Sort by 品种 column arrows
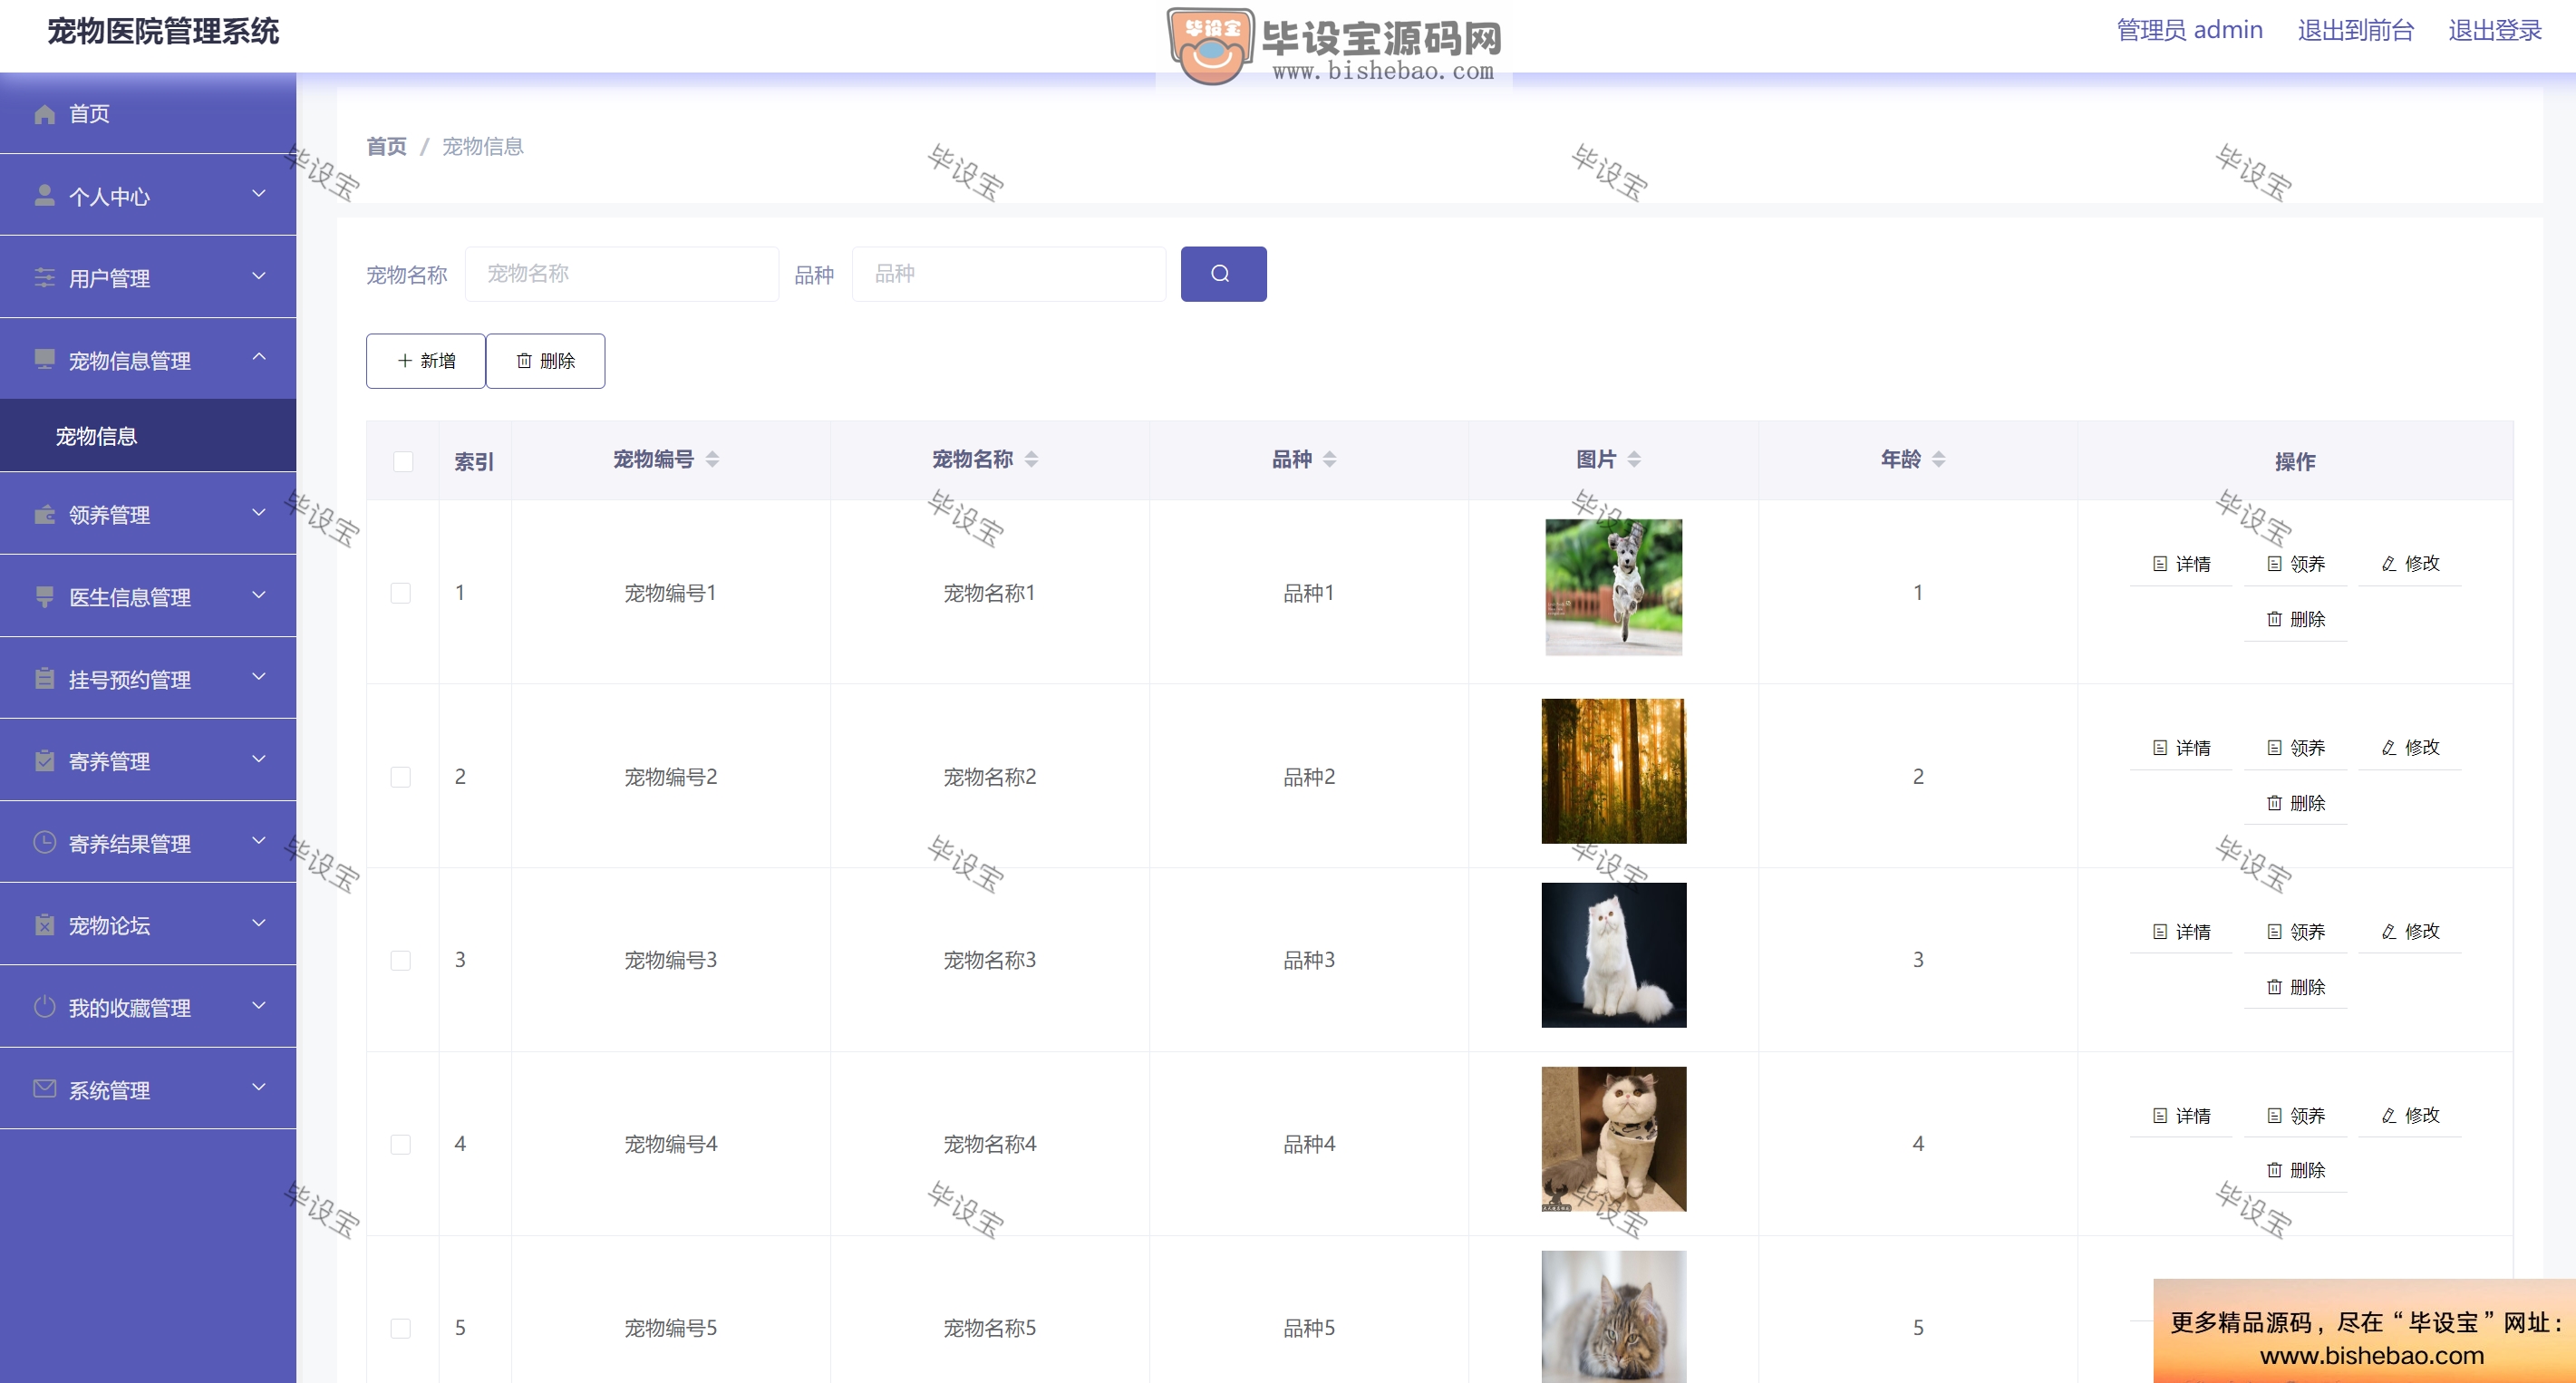This screenshot has height=1383, width=2576. tap(1329, 459)
